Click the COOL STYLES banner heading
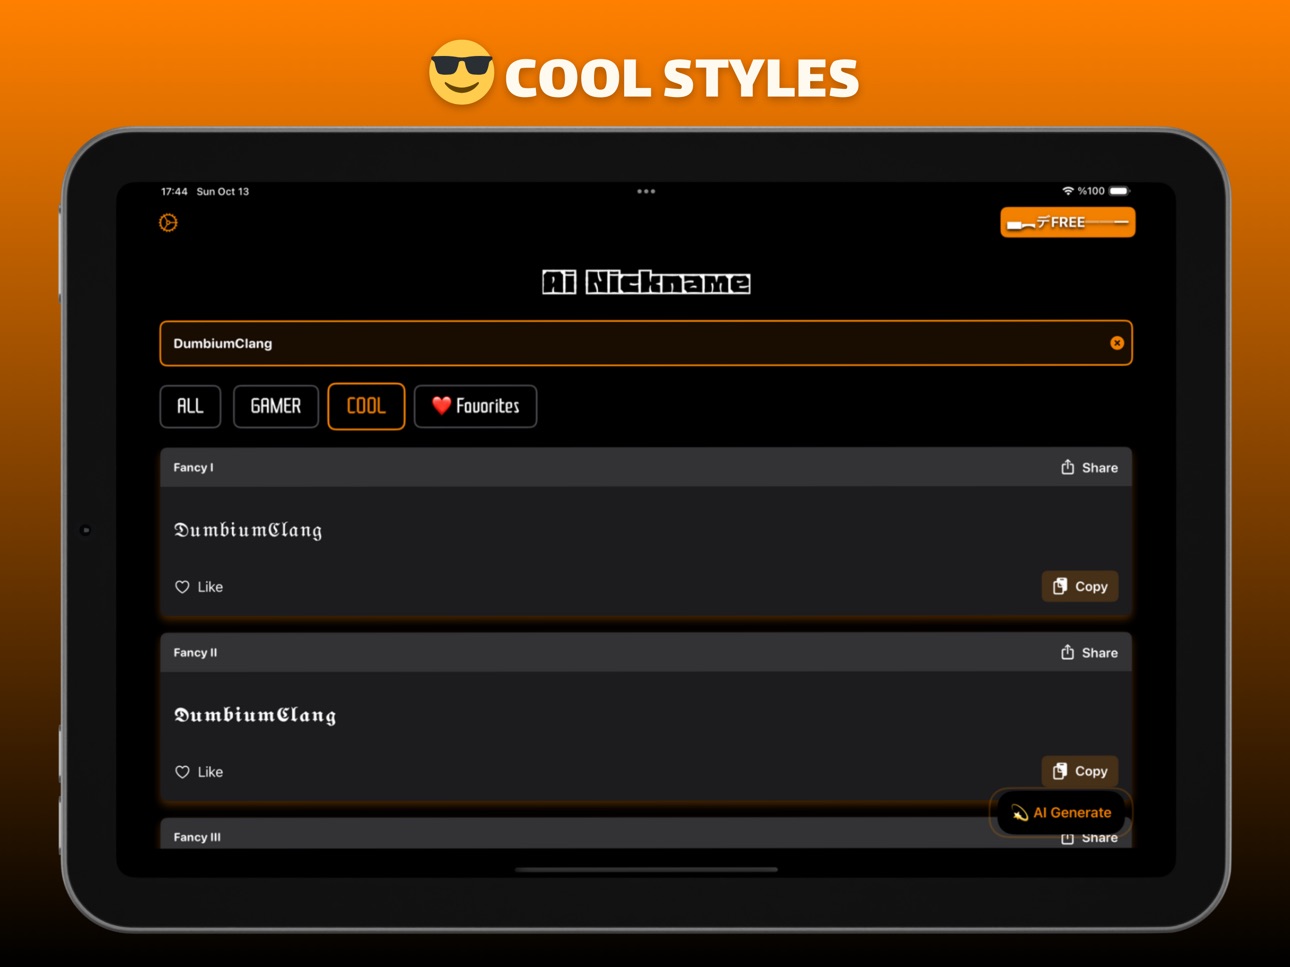The width and height of the screenshot is (1290, 967). pyautogui.click(x=682, y=78)
